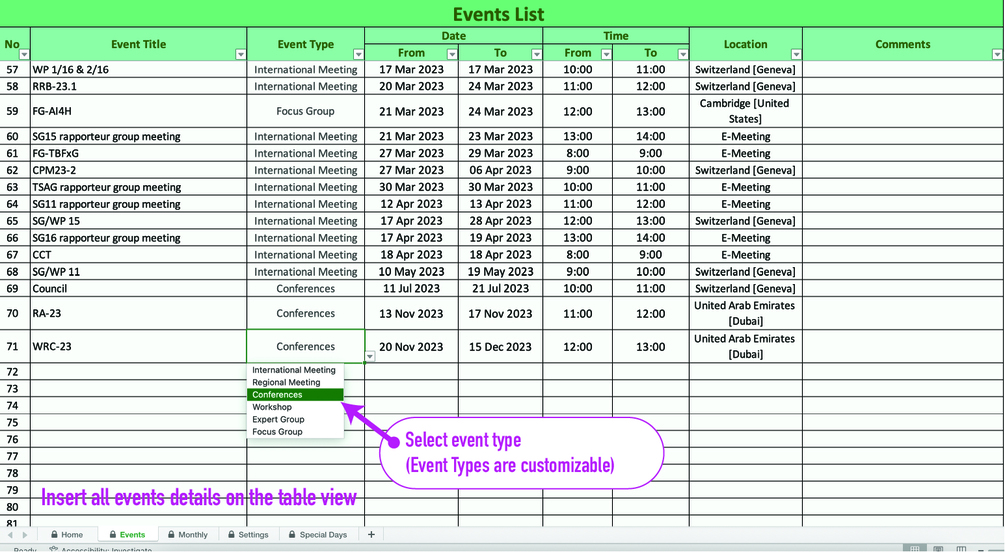Select the 13:00 to-time cell for WRC-23
The image size is (1005, 552).
tap(651, 346)
